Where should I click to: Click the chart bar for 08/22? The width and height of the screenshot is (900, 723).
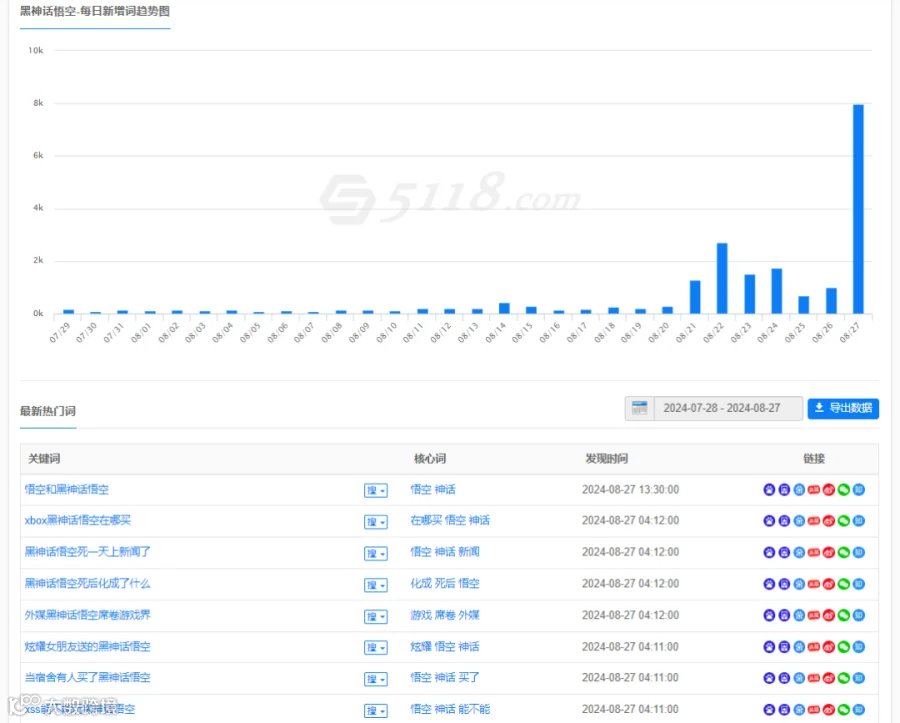tap(722, 278)
